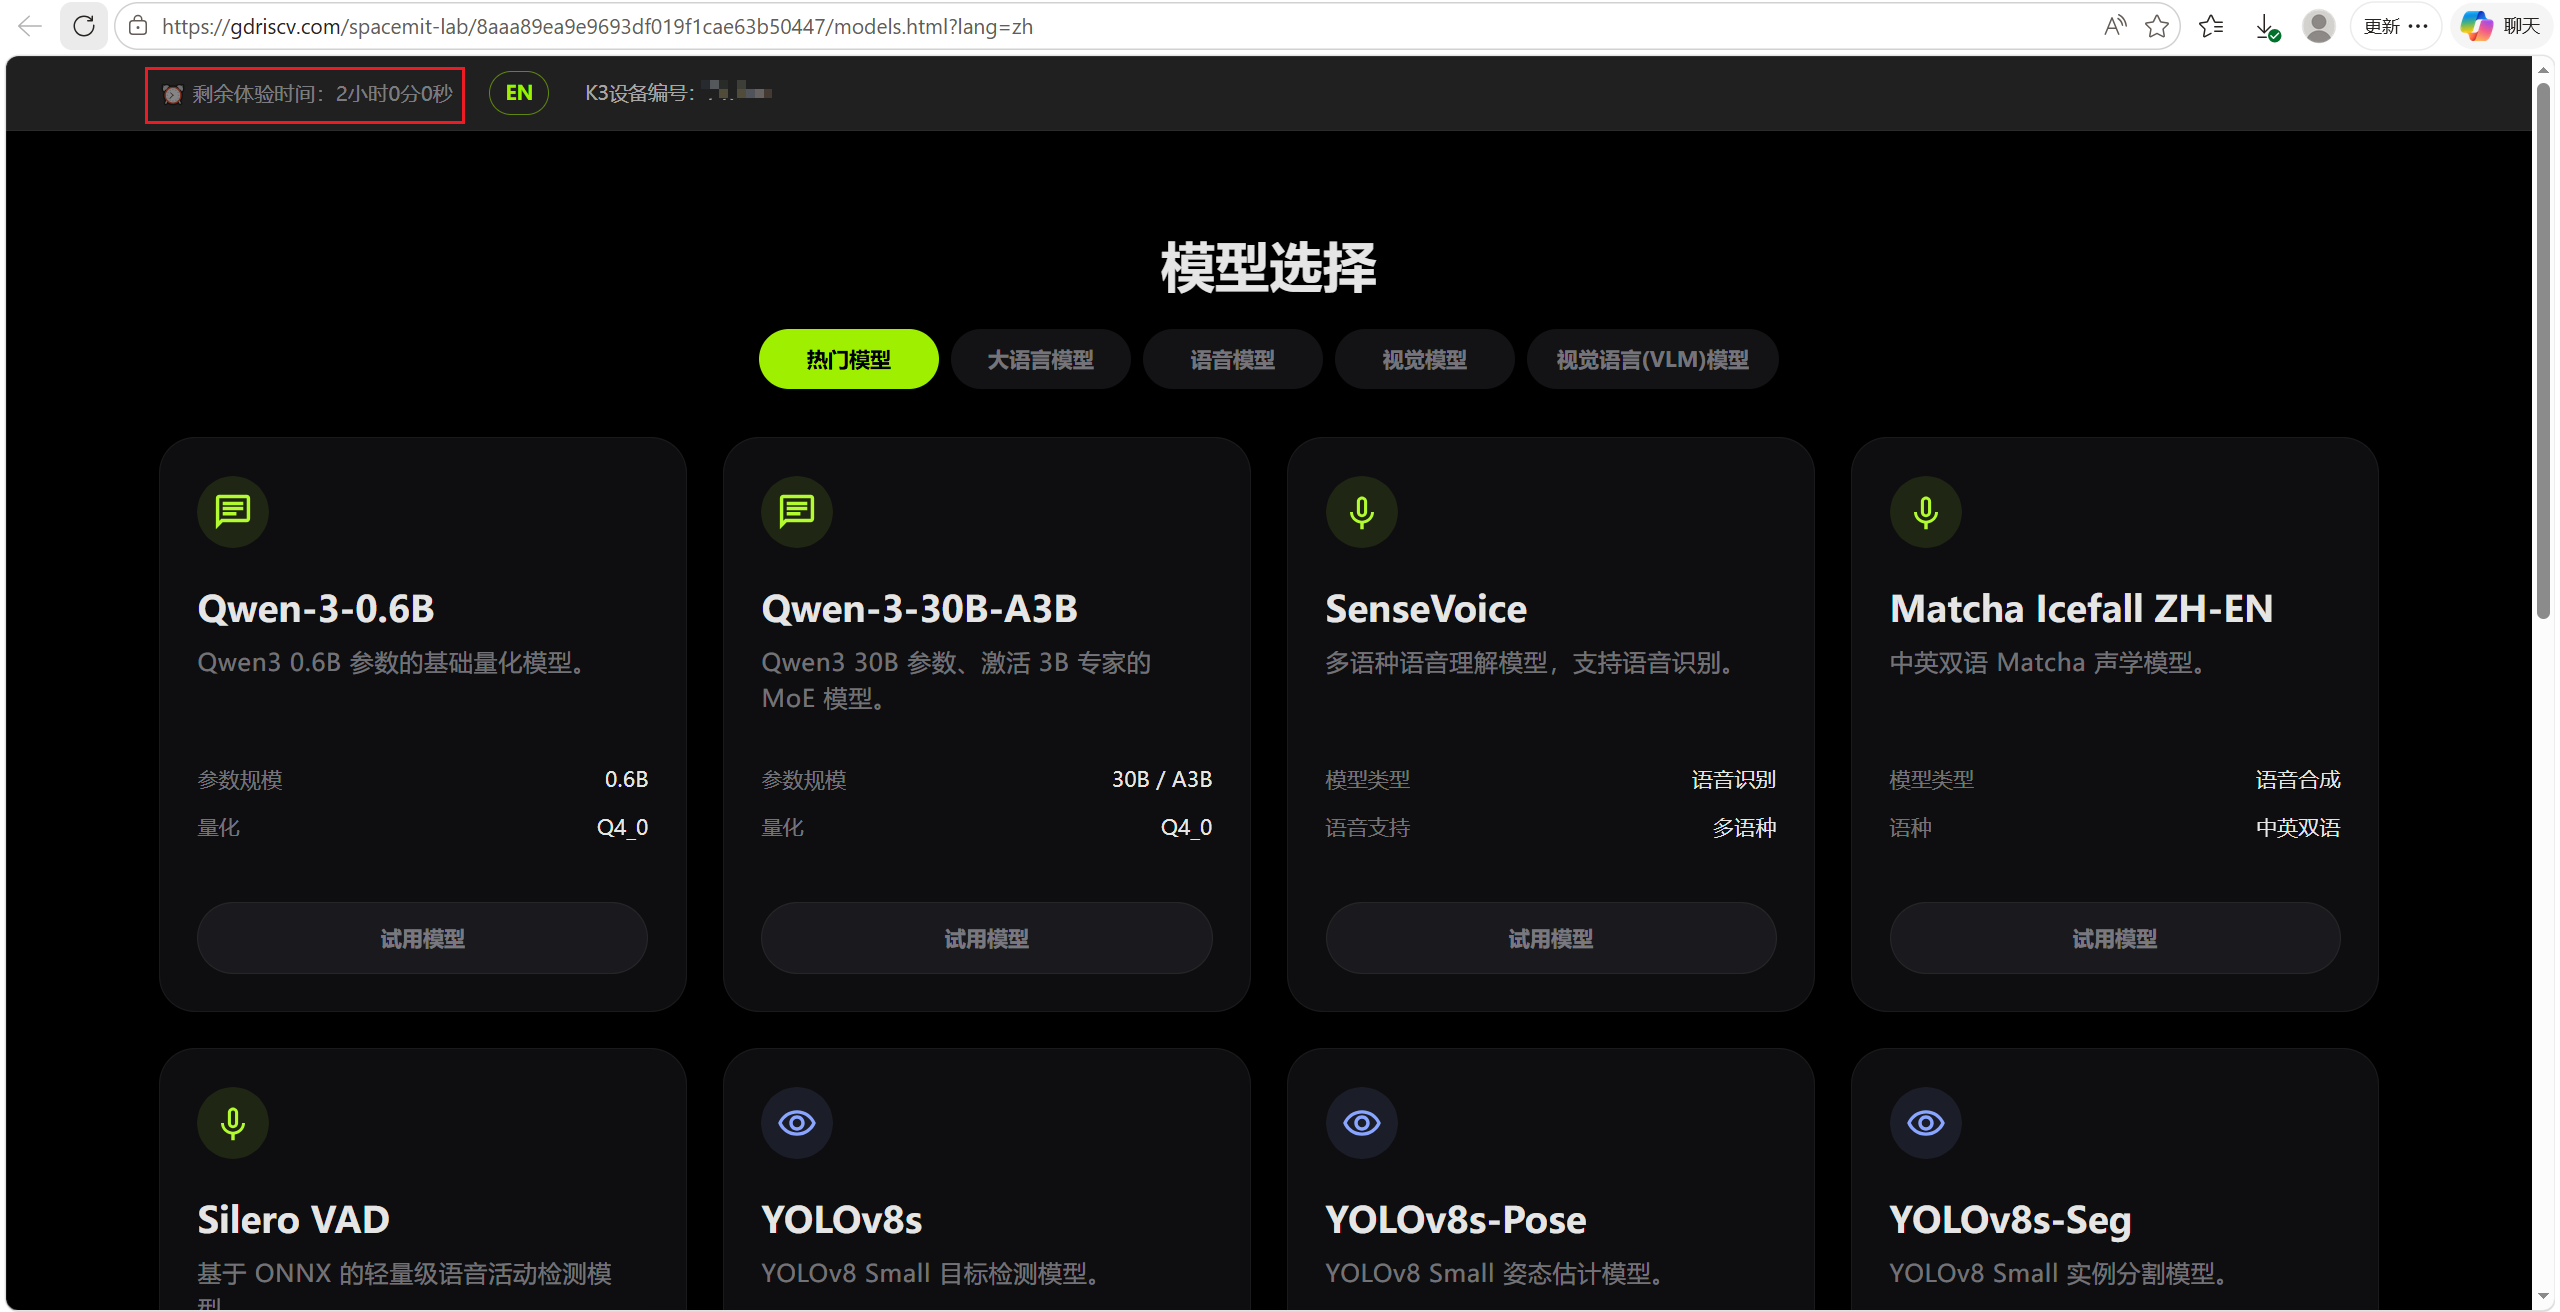
Task: Click Qwen-3-30B-A3B chat icon
Action: tap(797, 512)
